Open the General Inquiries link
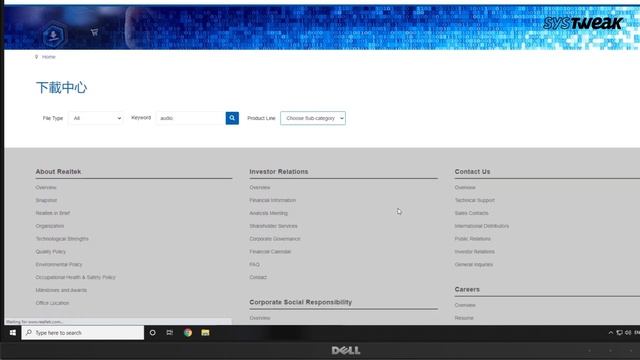The image size is (640, 360). click(x=474, y=264)
